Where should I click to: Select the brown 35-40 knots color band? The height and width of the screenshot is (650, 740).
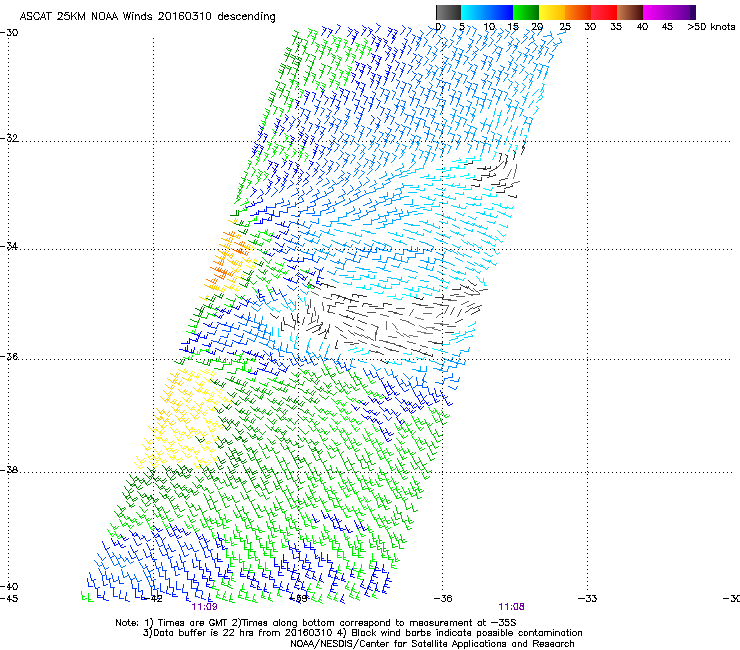(630, 12)
